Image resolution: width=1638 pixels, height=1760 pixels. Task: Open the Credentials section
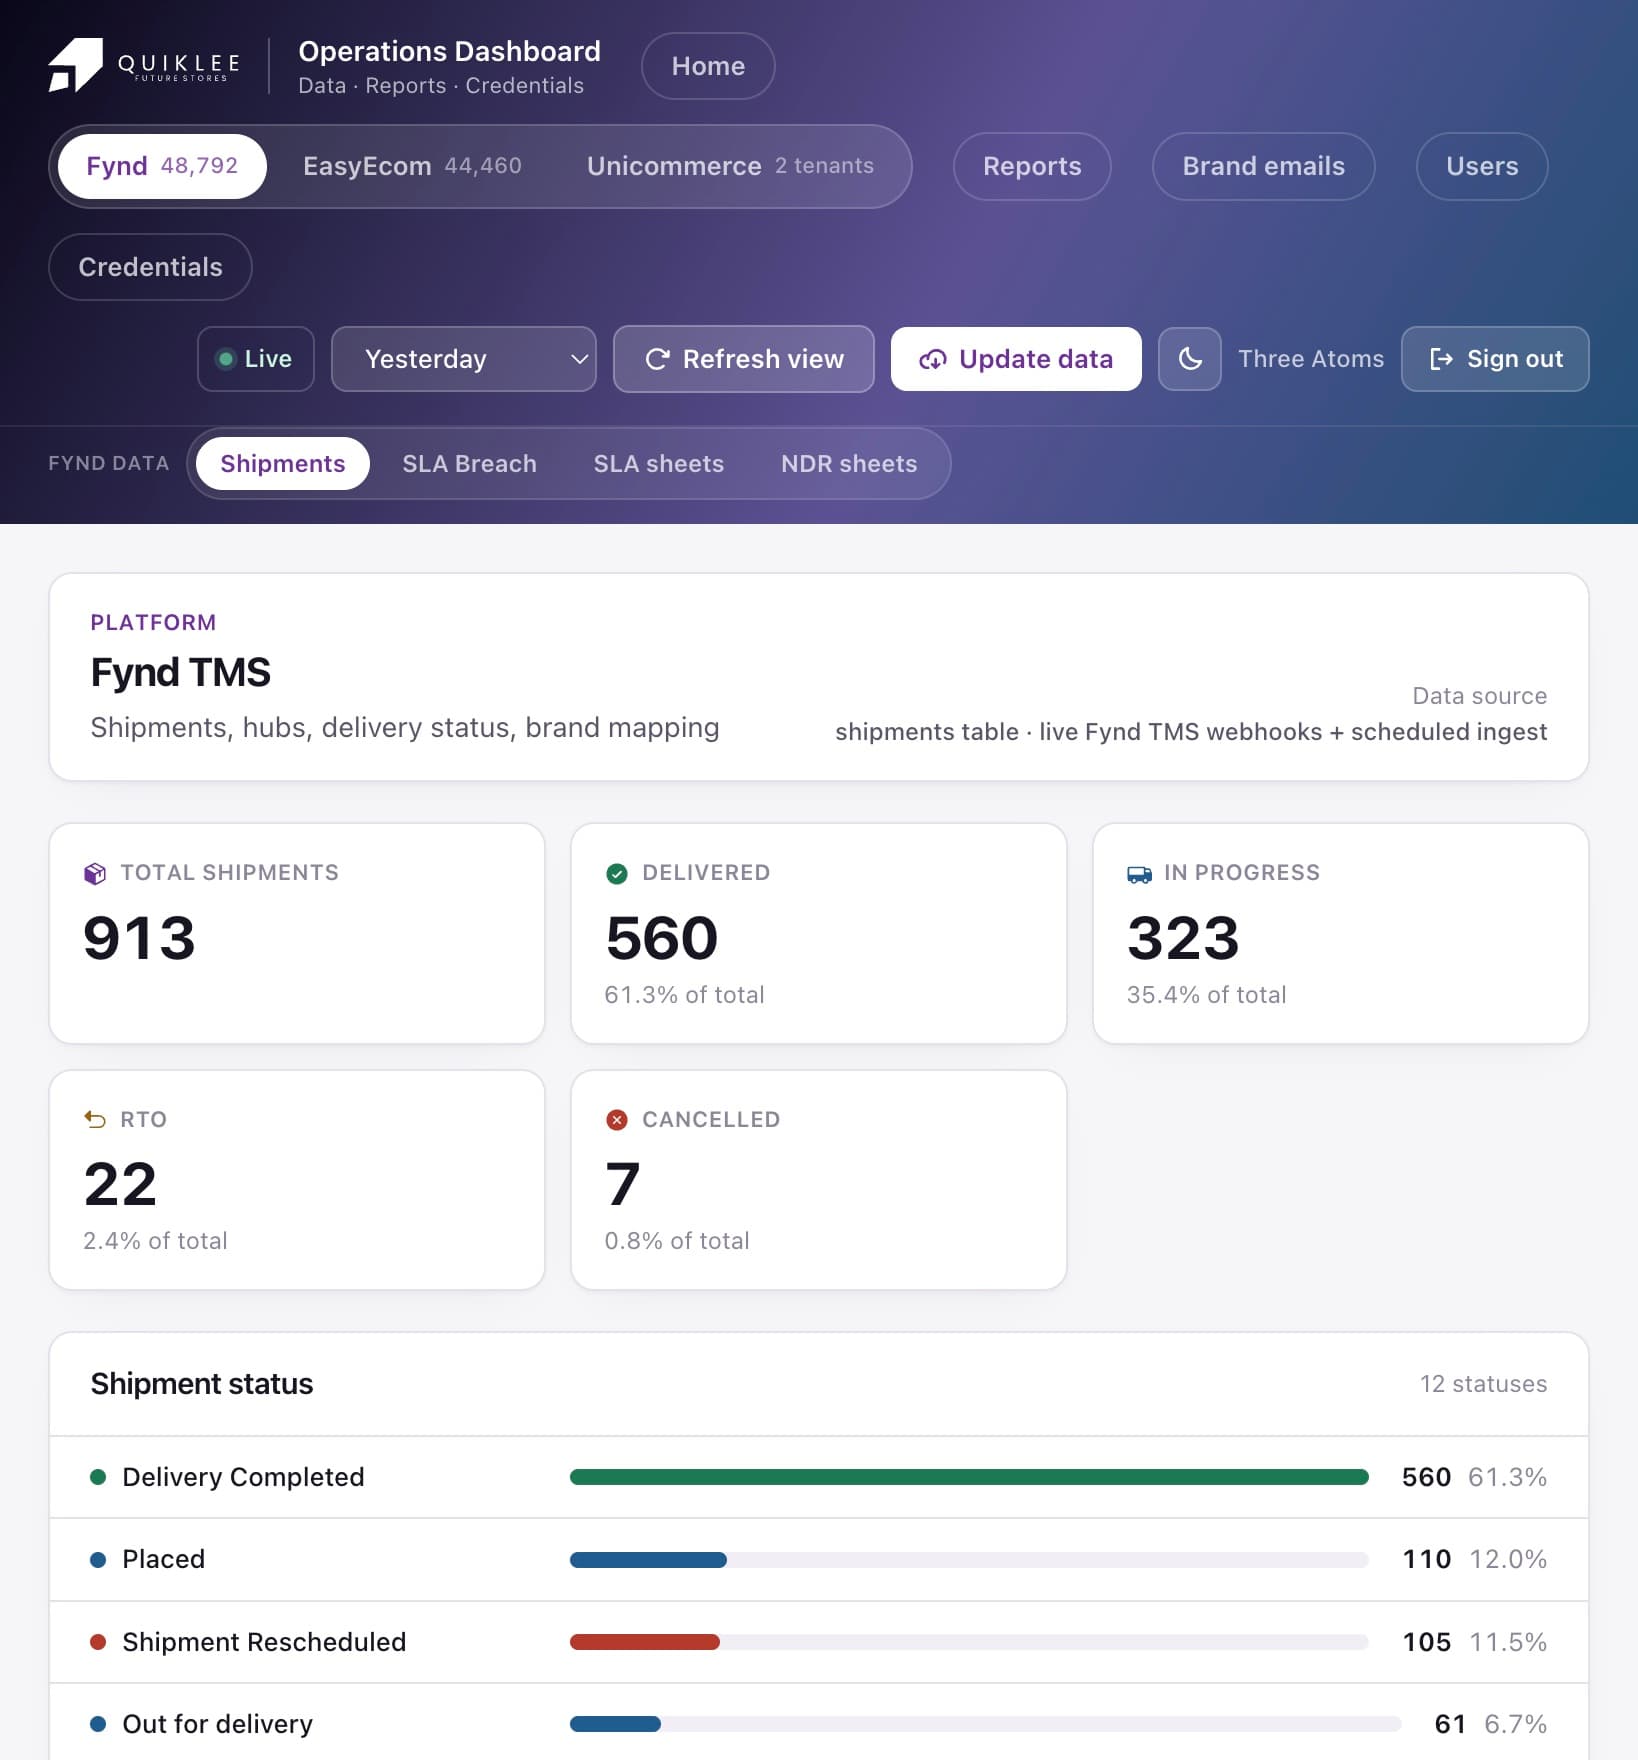(x=150, y=267)
